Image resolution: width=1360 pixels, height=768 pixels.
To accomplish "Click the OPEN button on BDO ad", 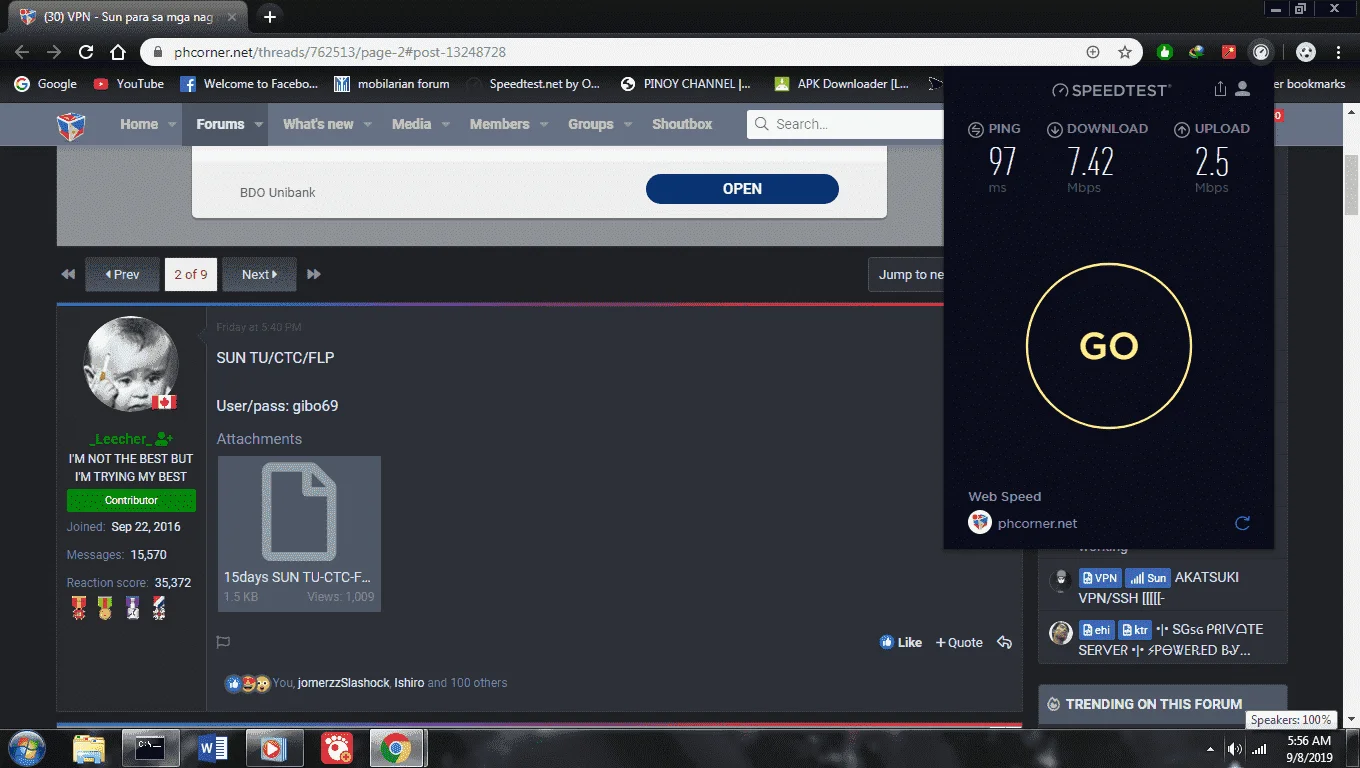I will tap(742, 188).
